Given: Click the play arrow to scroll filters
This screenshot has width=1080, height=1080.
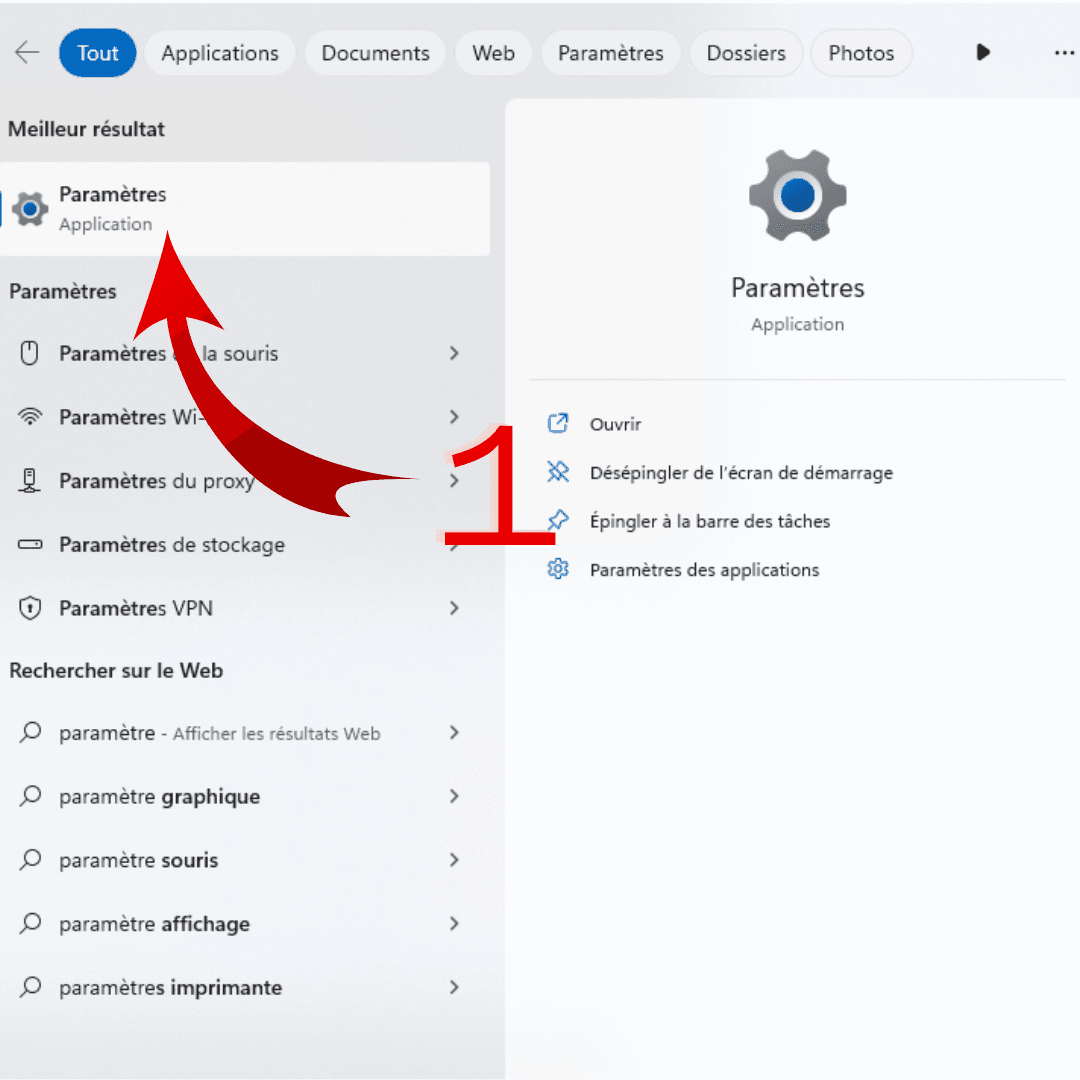Looking at the screenshot, I should pos(983,53).
